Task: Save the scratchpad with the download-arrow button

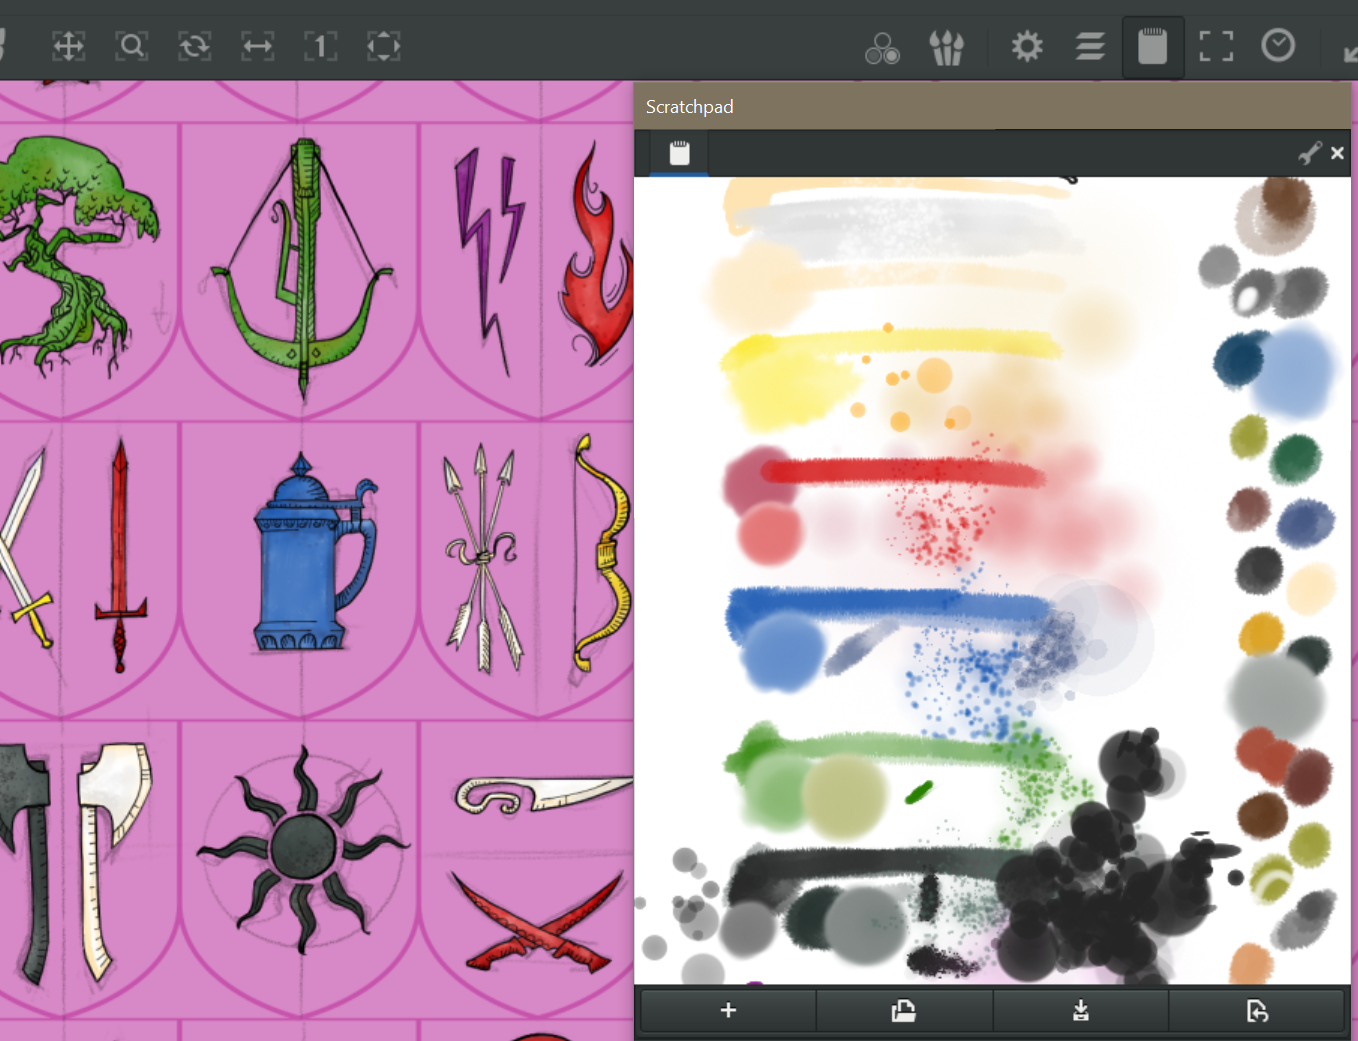Action: [1080, 1010]
